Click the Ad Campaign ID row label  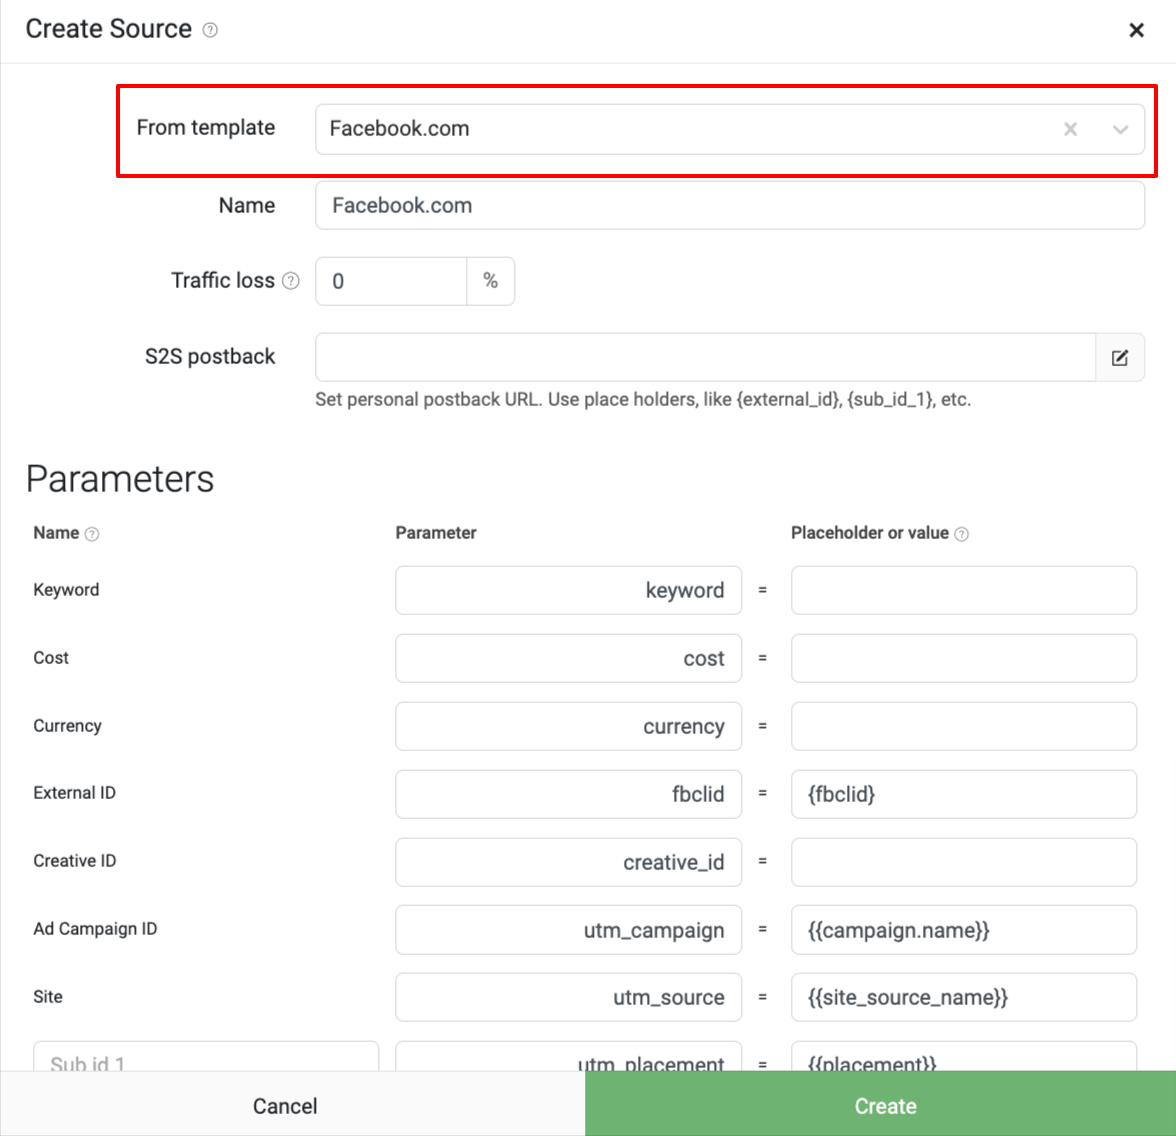[x=95, y=929]
